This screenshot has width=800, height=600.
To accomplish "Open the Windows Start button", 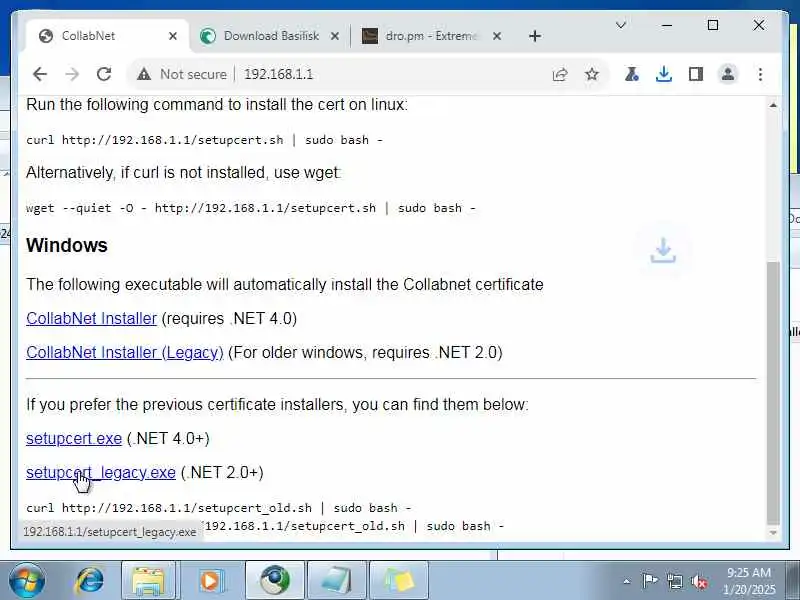I will click(26, 581).
